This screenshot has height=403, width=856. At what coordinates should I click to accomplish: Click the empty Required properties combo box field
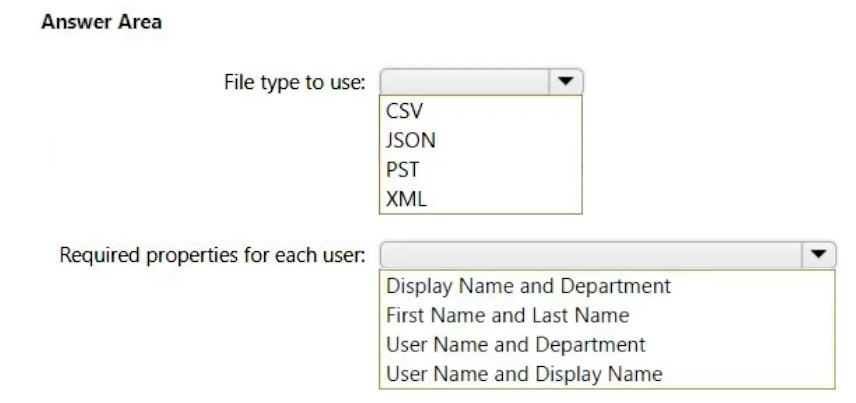592,254
